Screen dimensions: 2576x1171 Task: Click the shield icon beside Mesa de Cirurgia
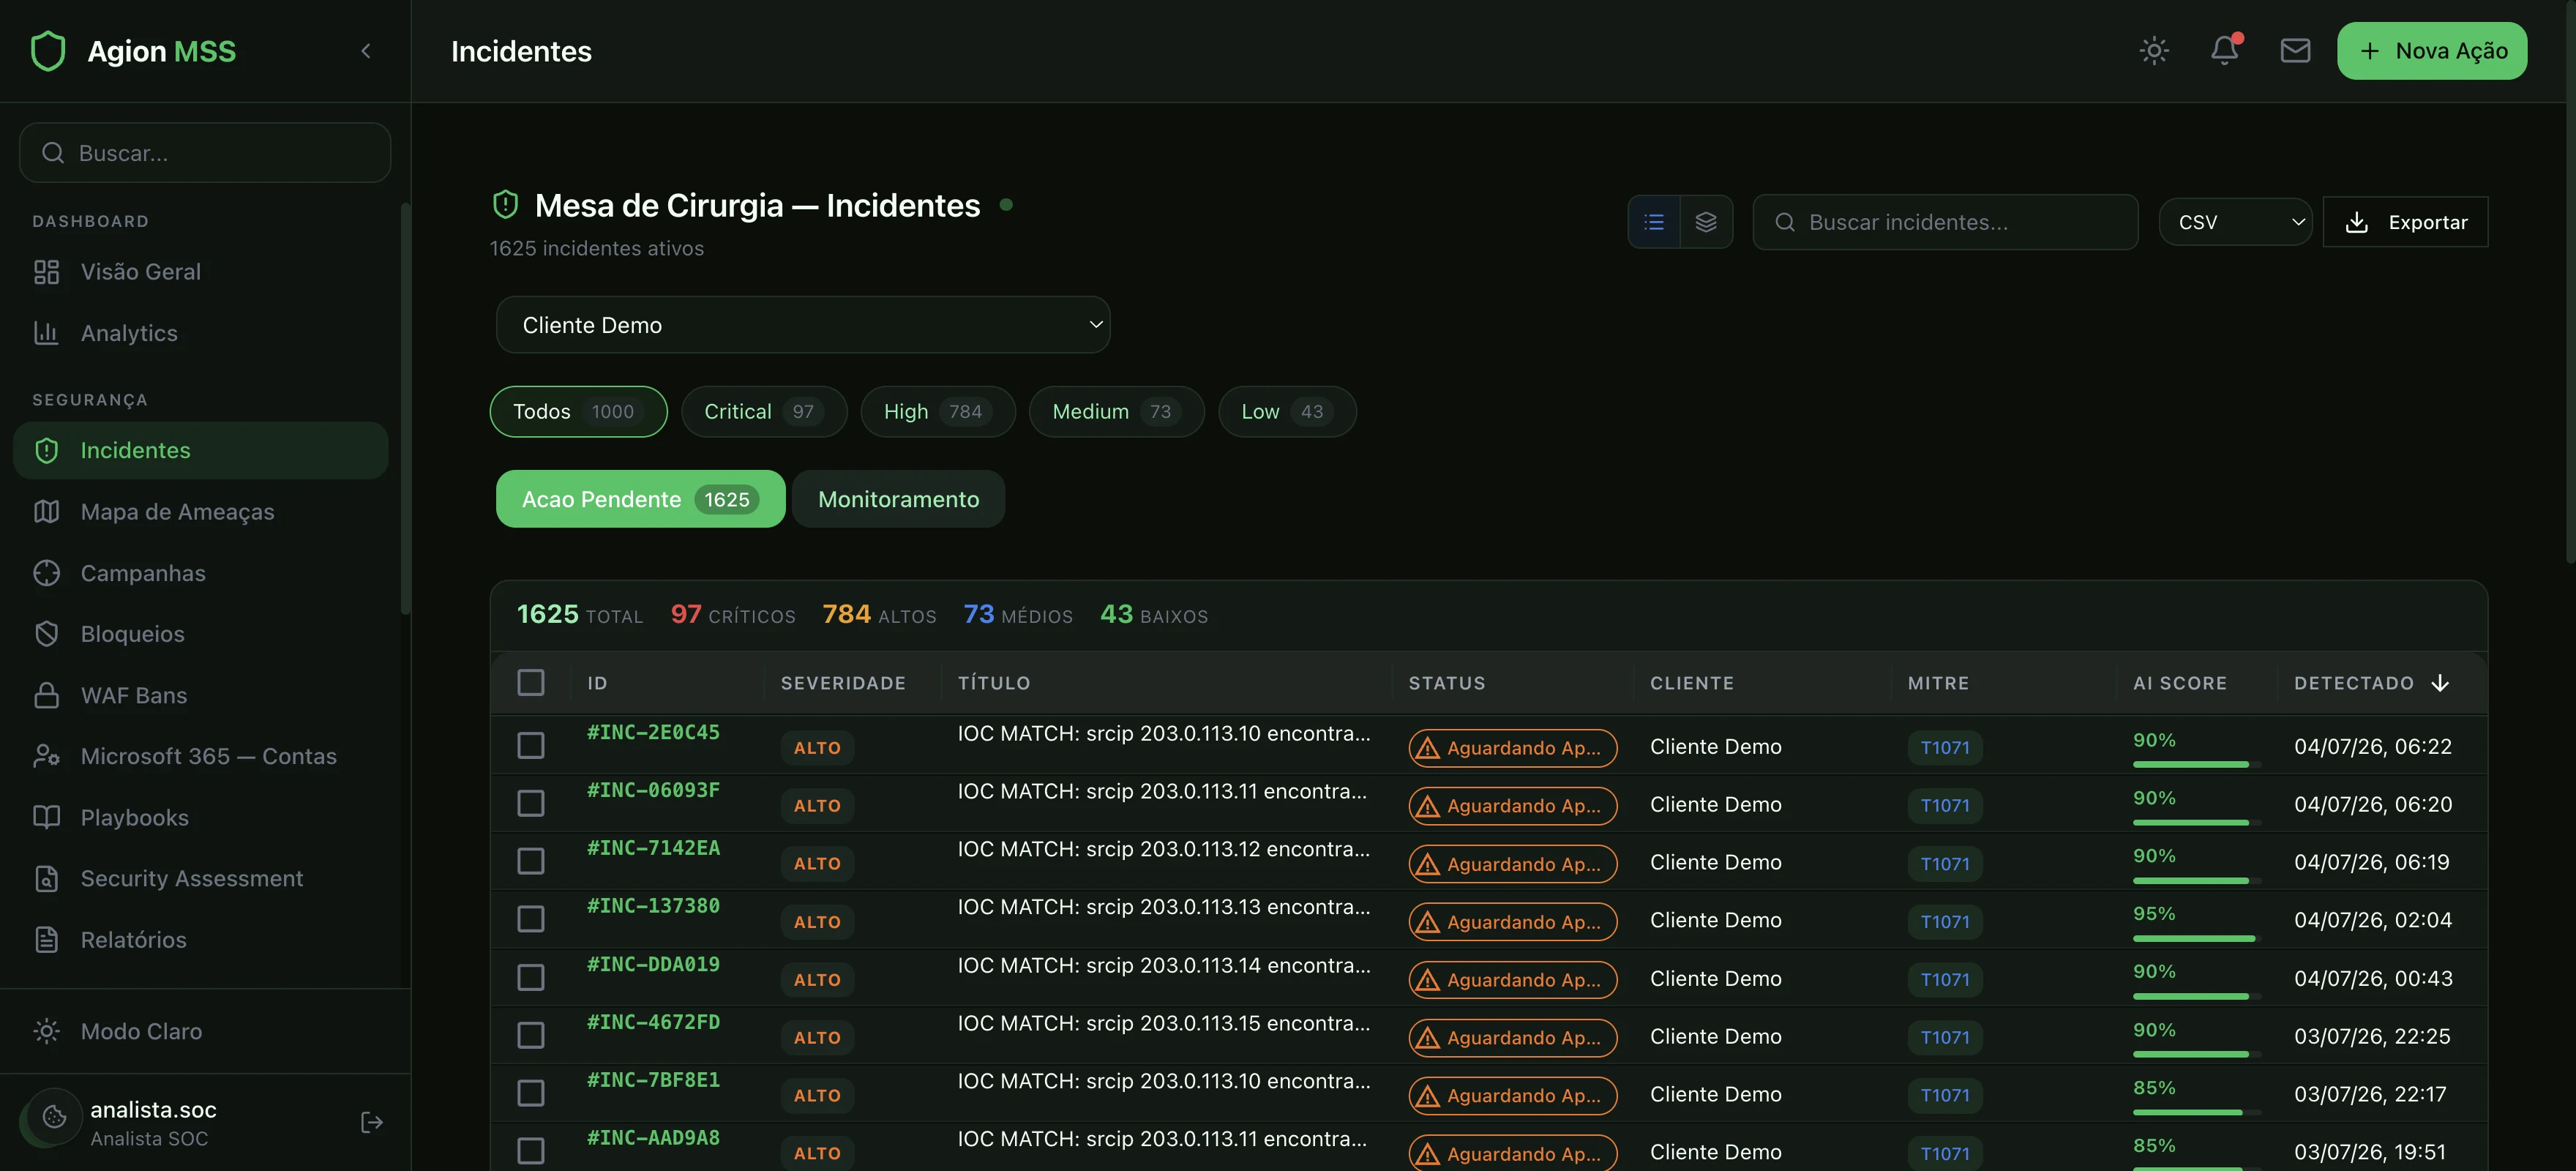point(506,205)
